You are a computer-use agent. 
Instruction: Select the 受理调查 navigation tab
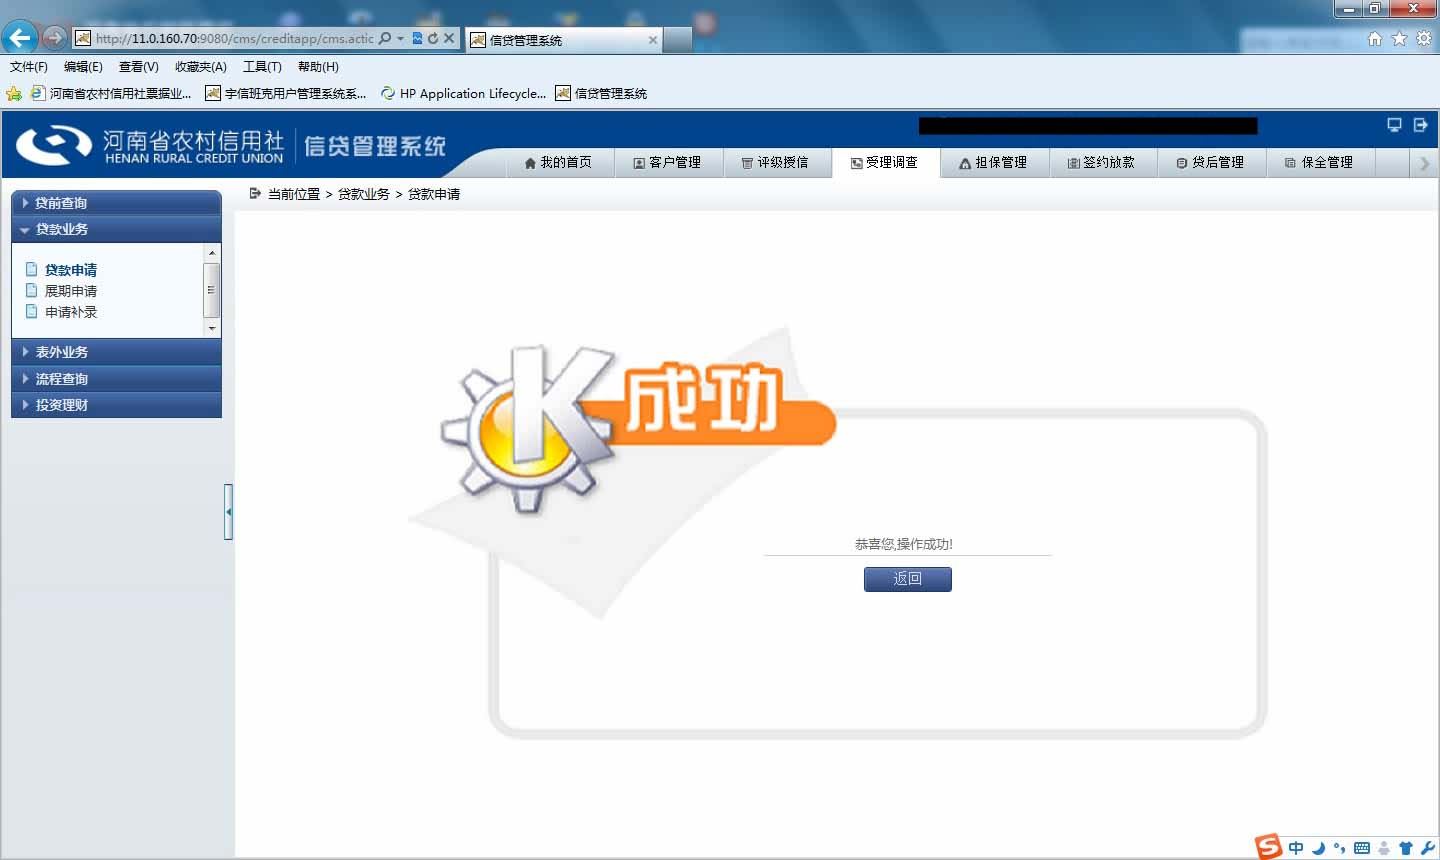click(x=885, y=162)
